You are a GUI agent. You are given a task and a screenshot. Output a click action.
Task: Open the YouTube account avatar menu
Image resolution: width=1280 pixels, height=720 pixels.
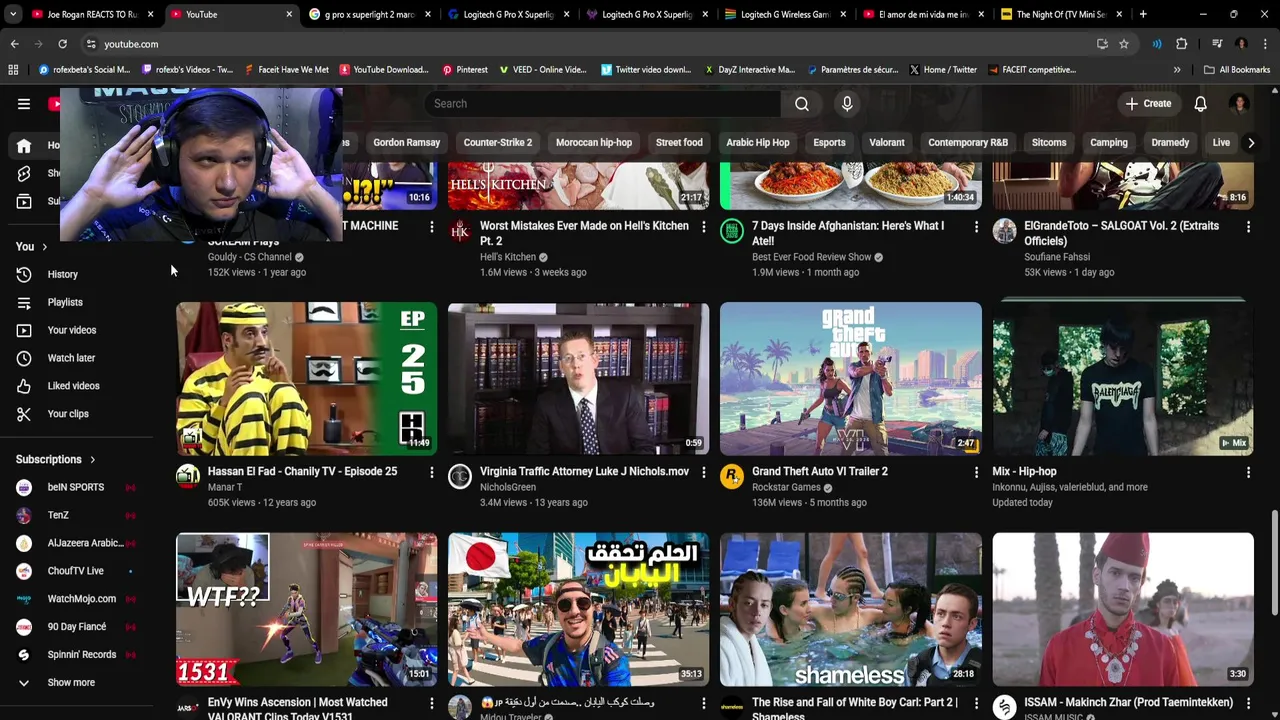[x=1239, y=104]
